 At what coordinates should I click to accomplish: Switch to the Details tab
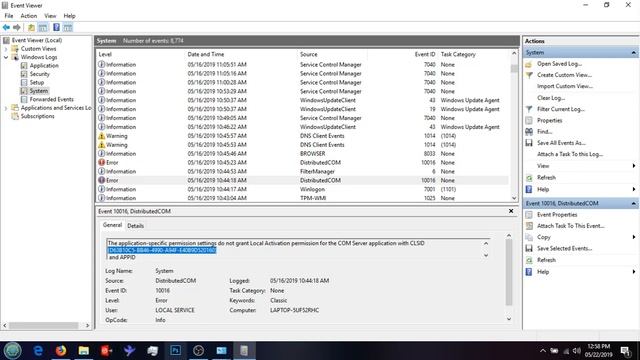[136, 226]
